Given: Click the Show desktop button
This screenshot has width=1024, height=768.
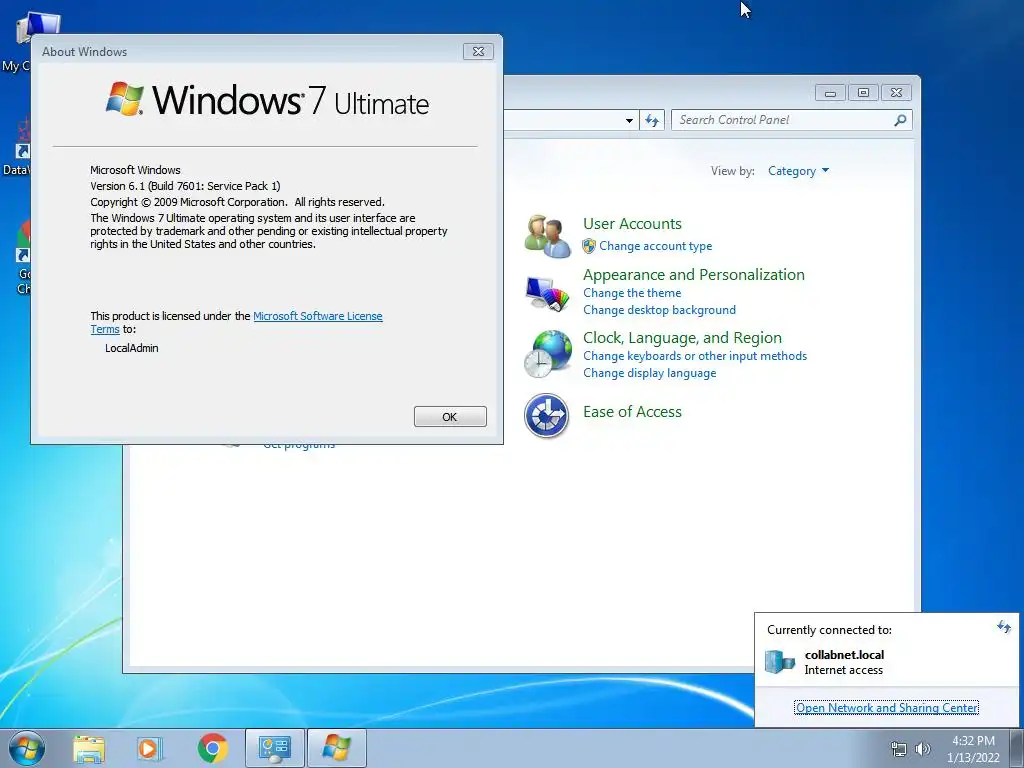Looking at the screenshot, I should [x=1017, y=748].
